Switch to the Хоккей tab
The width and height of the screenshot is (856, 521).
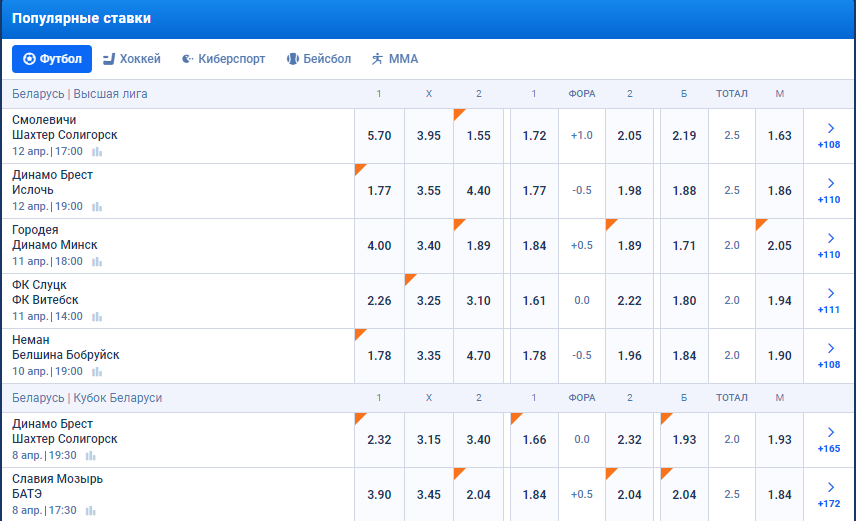click(131, 59)
